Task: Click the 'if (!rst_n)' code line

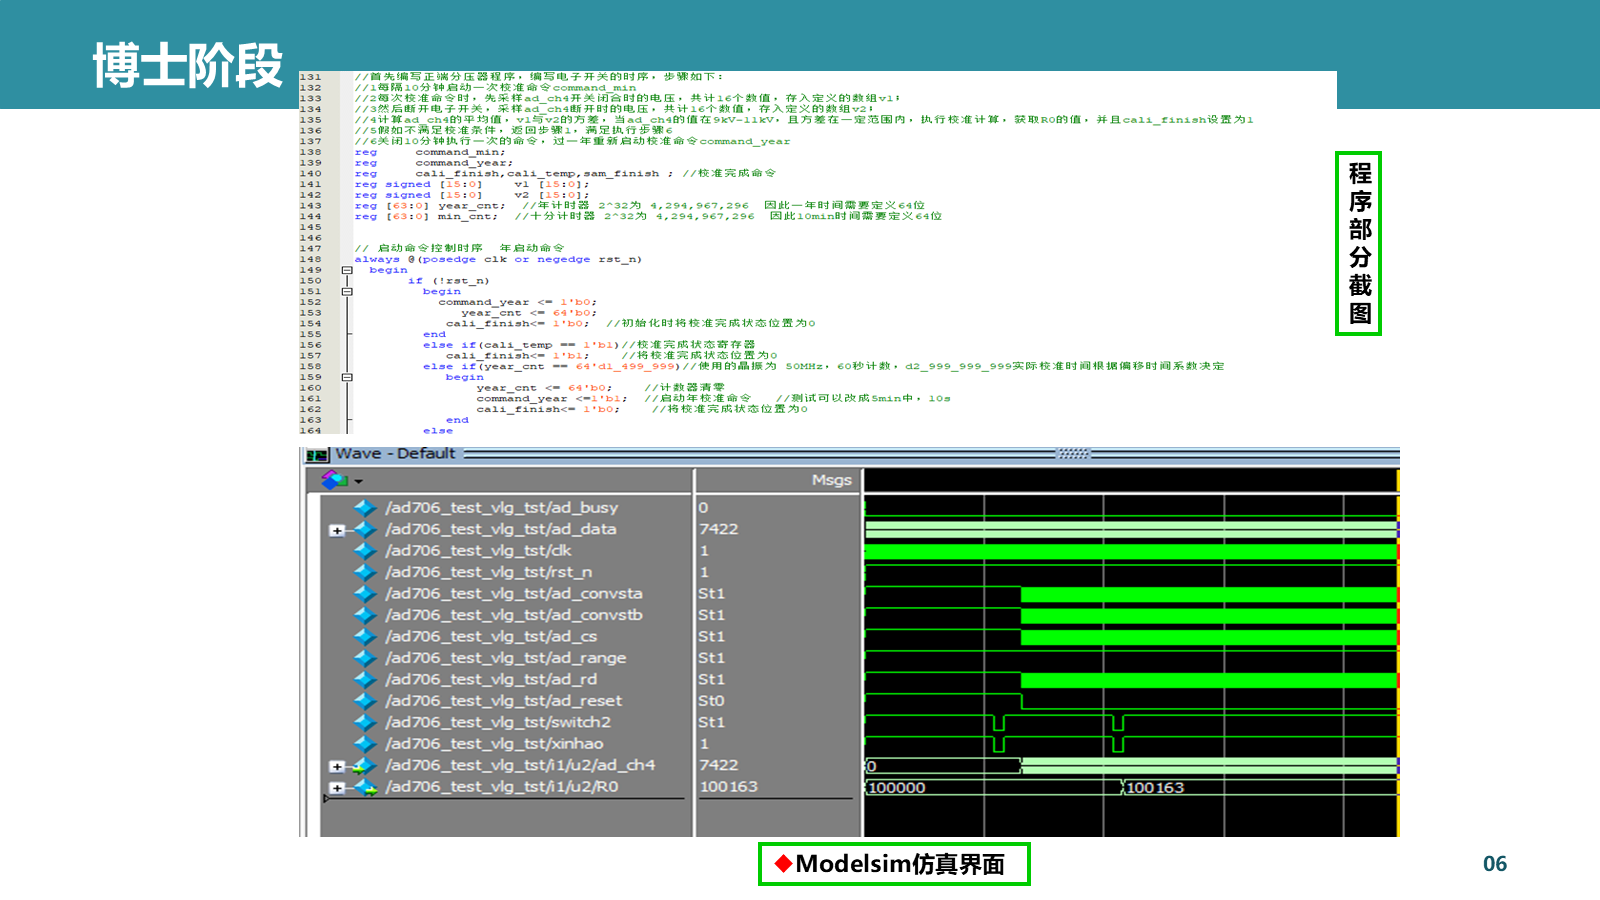Action: click(448, 281)
